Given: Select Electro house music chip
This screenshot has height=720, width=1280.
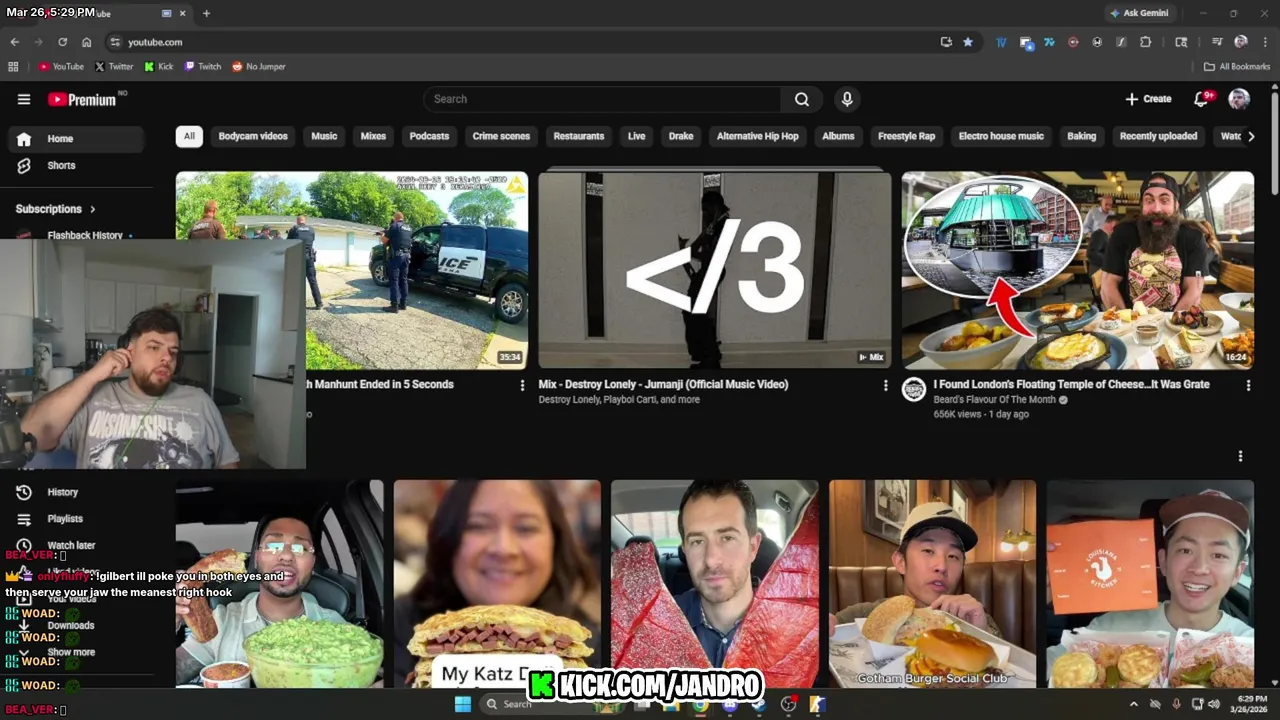Looking at the screenshot, I should click(x=1001, y=136).
